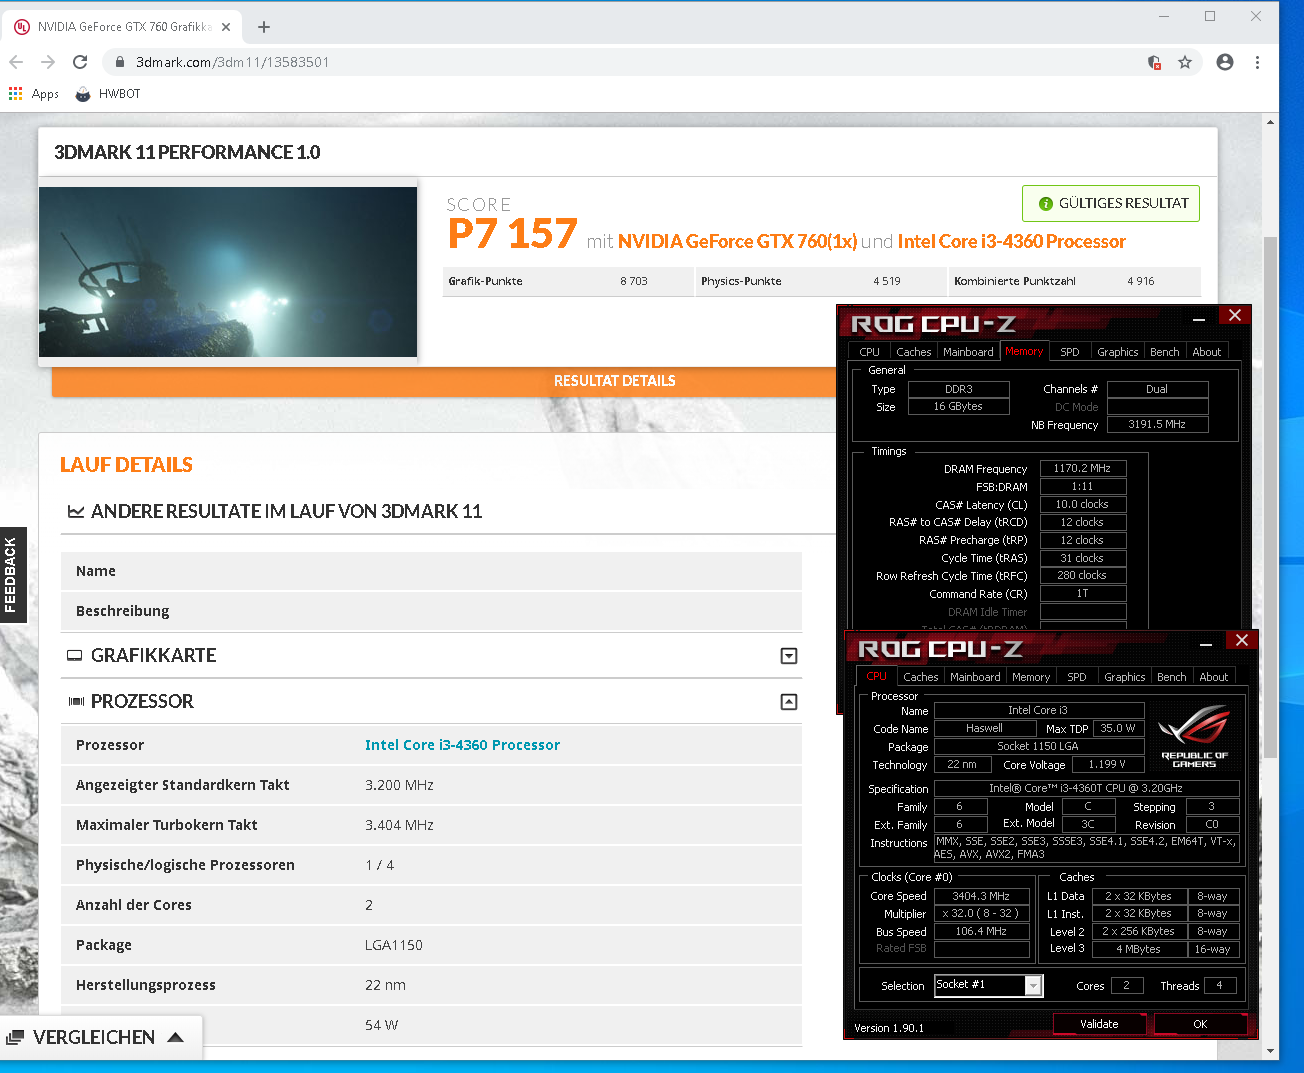
Task: Click the Specification i3-4360T CPU field
Action: (1086, 788)
